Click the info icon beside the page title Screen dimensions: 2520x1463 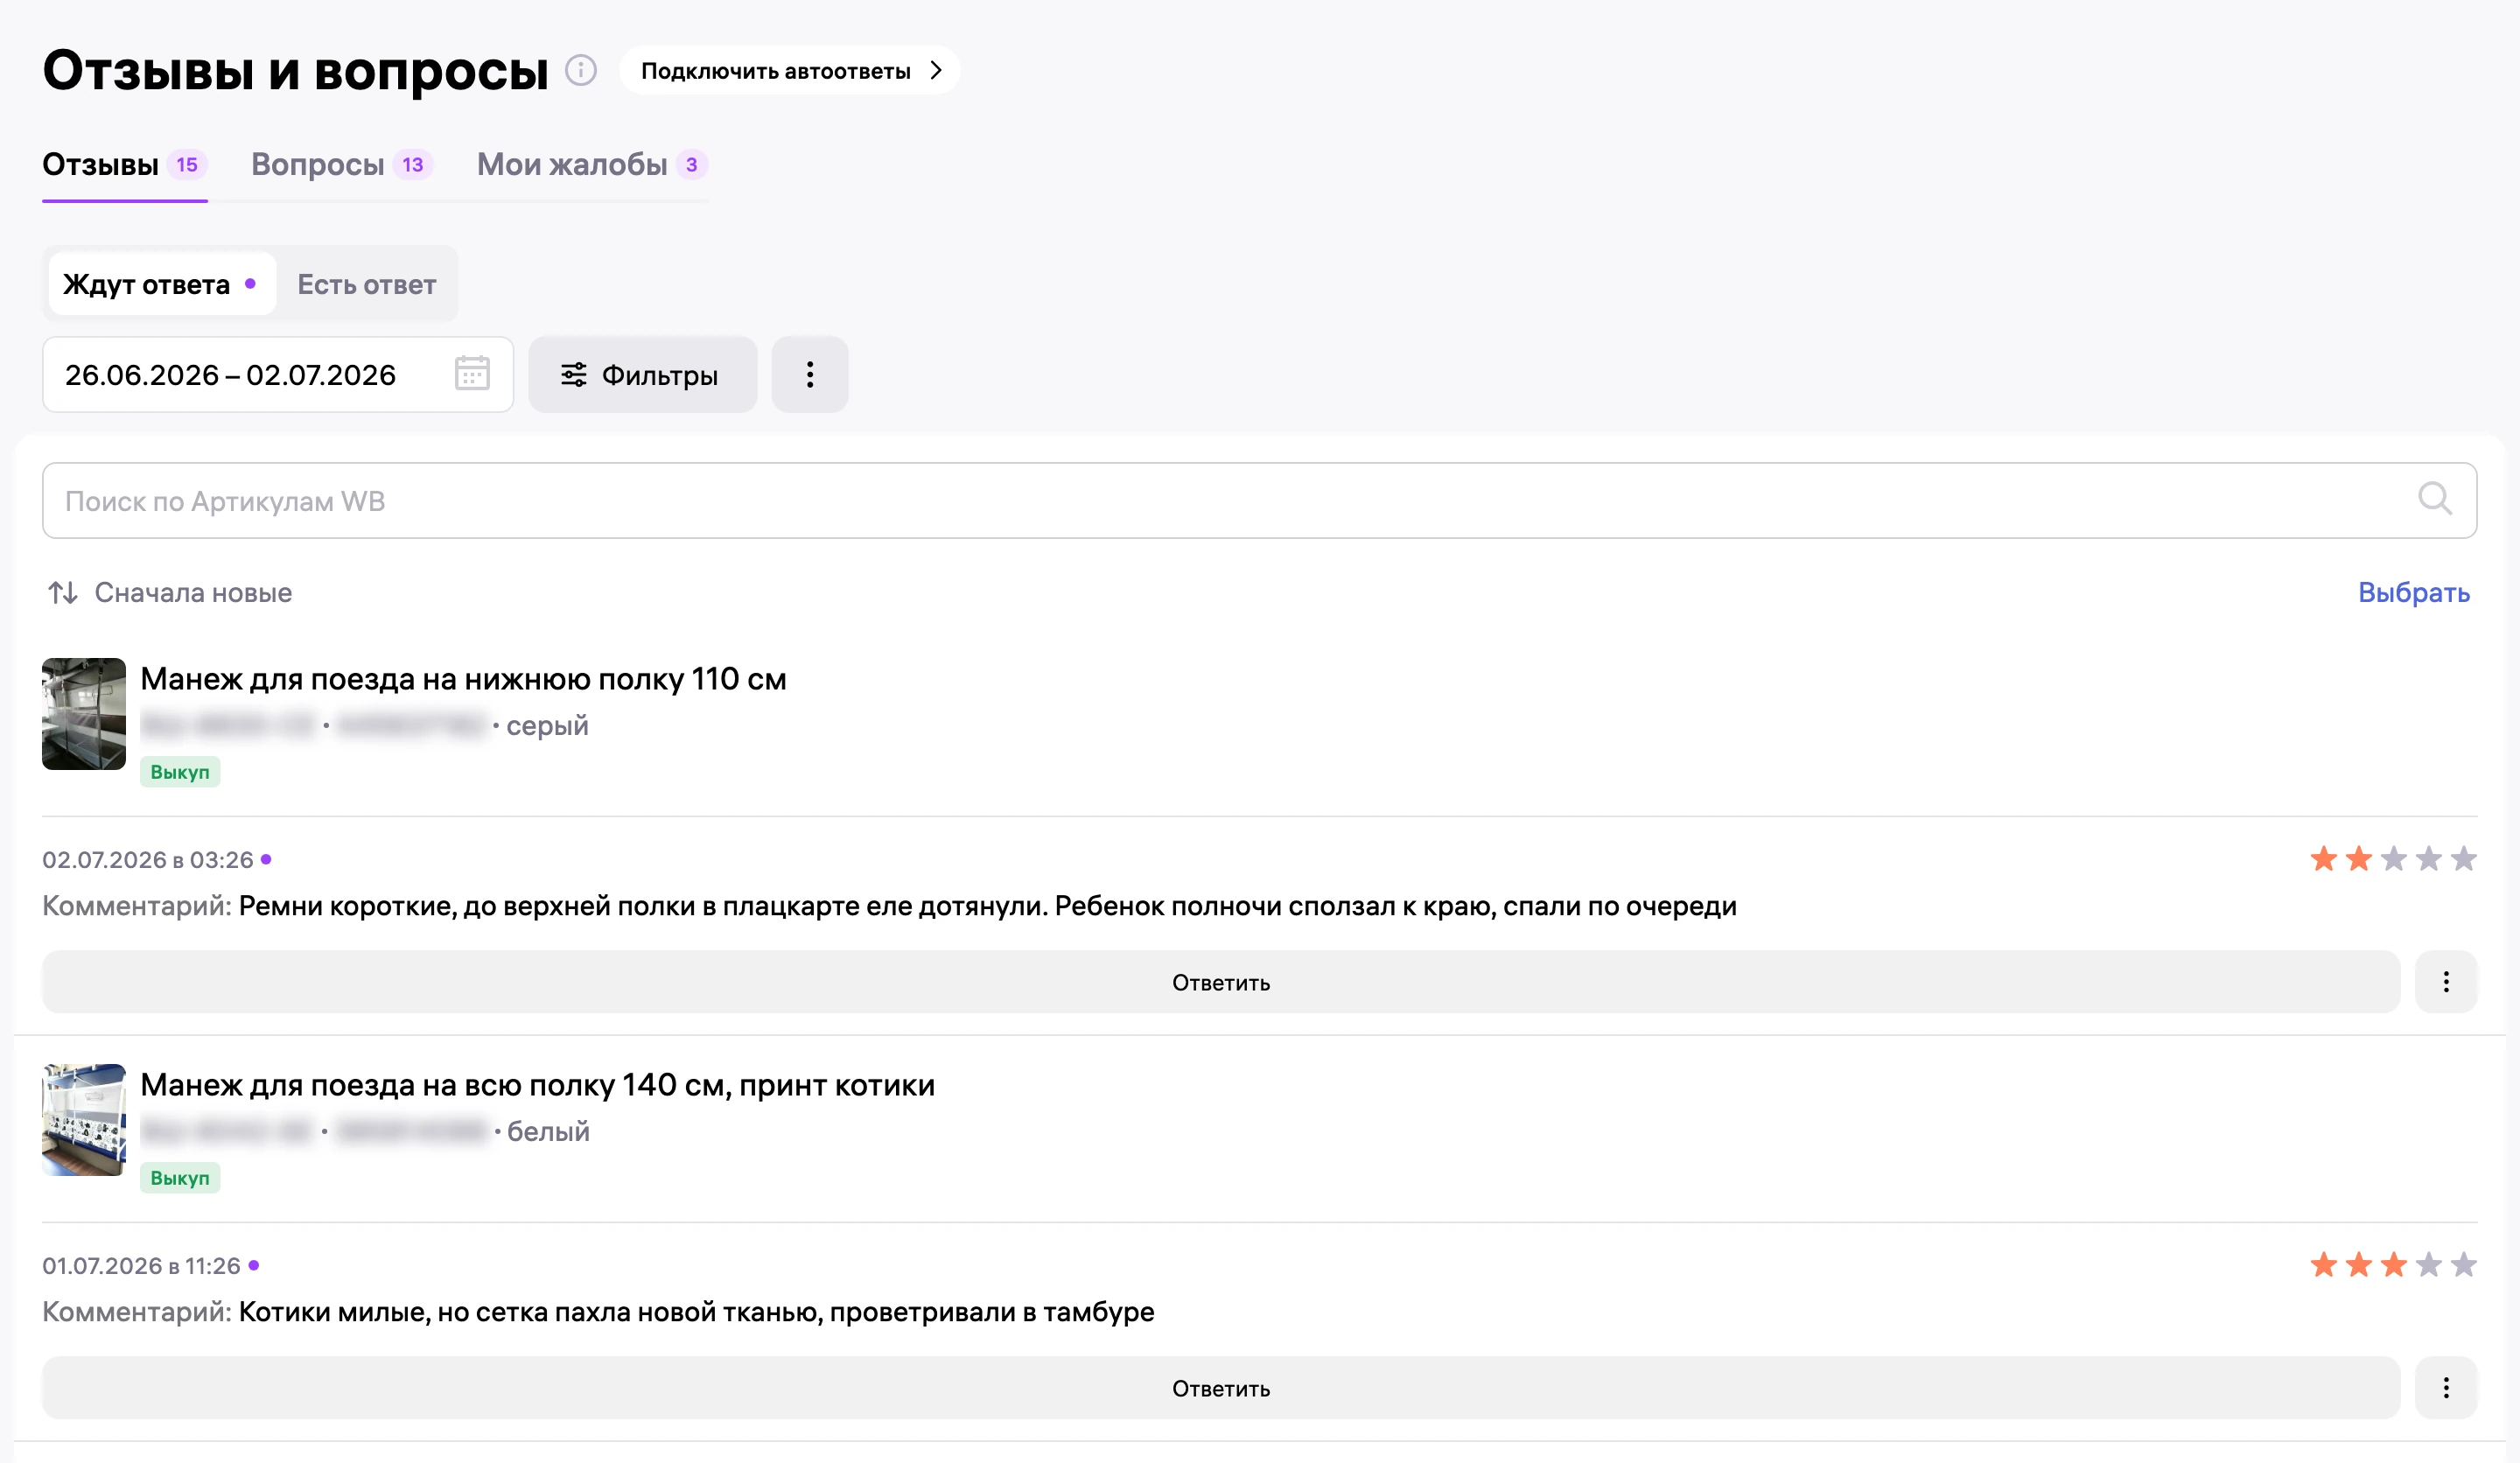[x=581, y=70]
